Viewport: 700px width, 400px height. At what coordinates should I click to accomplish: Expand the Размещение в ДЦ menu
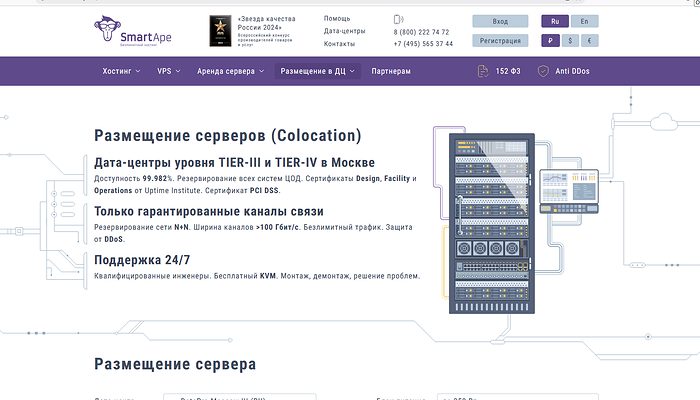coord(317,71)
